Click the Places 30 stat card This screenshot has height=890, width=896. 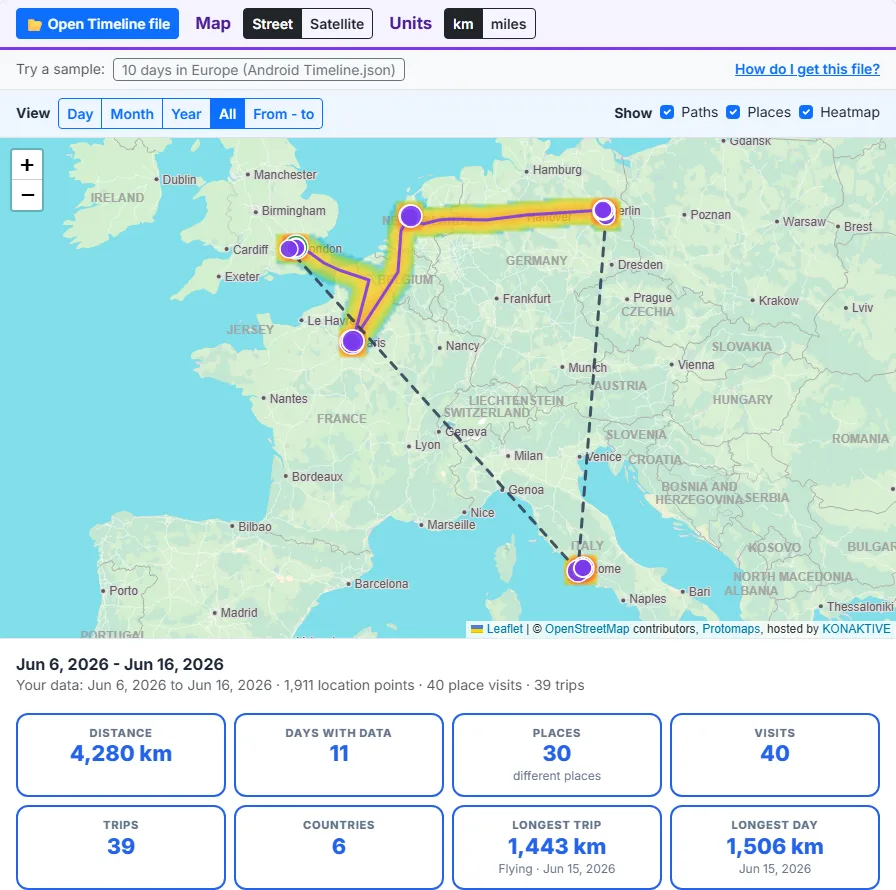pos(557,755)
